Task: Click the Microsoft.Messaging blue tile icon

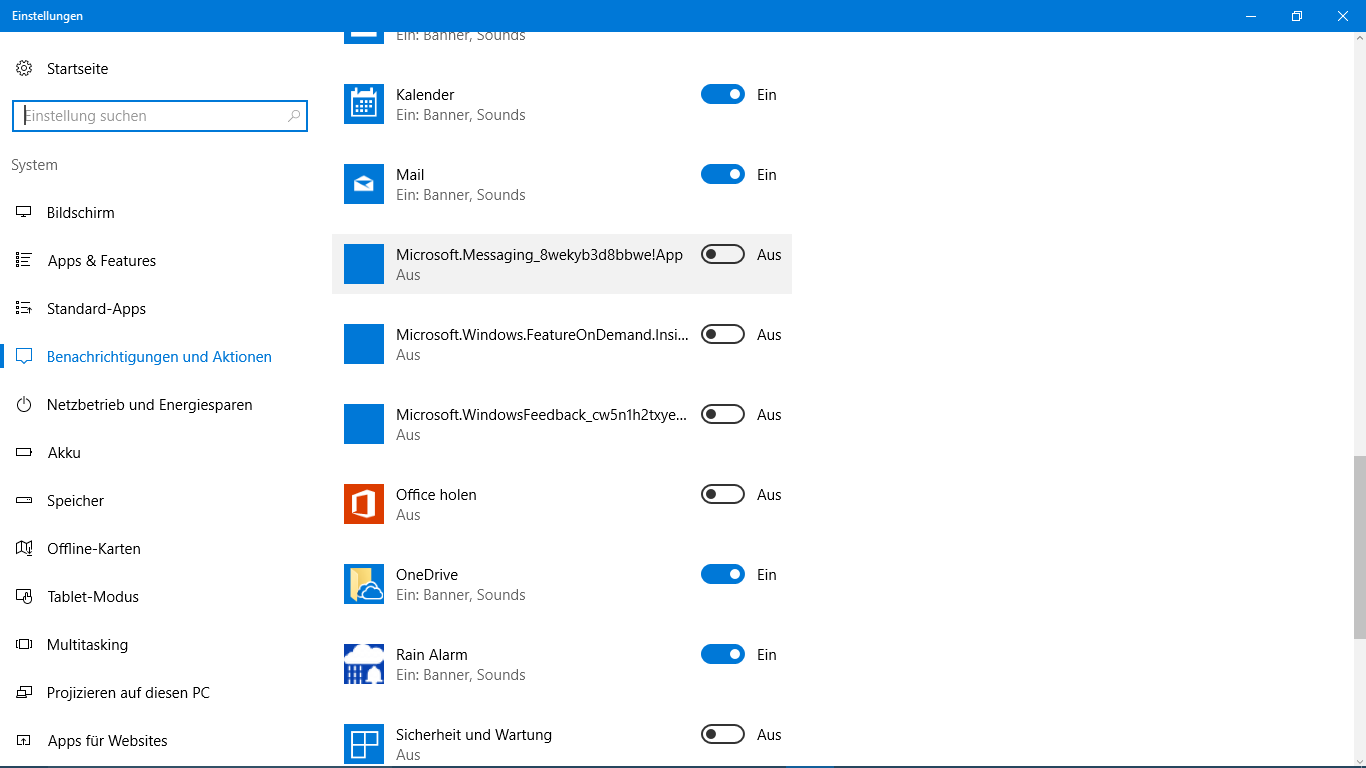Action: click(x=364, y=264)
